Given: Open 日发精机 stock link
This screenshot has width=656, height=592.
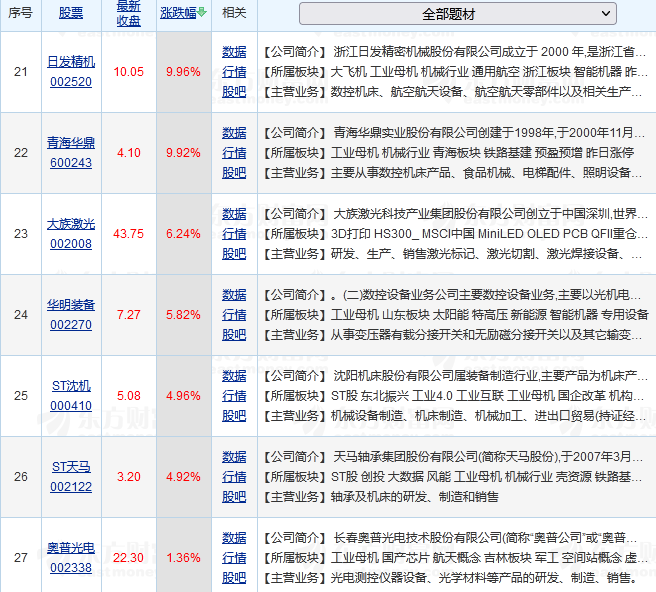Looking at the screenshot, I should pyautogui.click(x=71, y=62).
